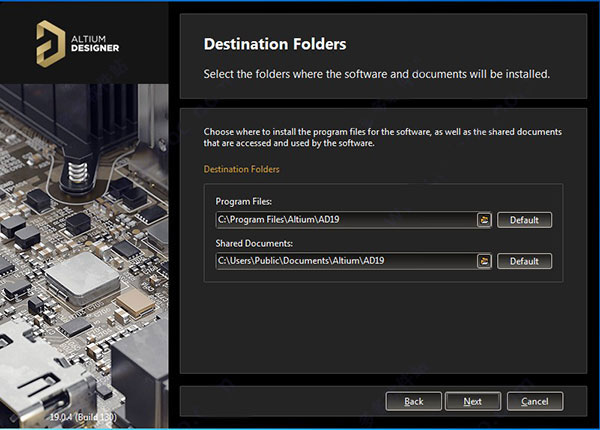Image resolution: width=600 pixels, height=430 pixels.
Task: Reset the Program Files path to Default
Action: tap(524, 220)
